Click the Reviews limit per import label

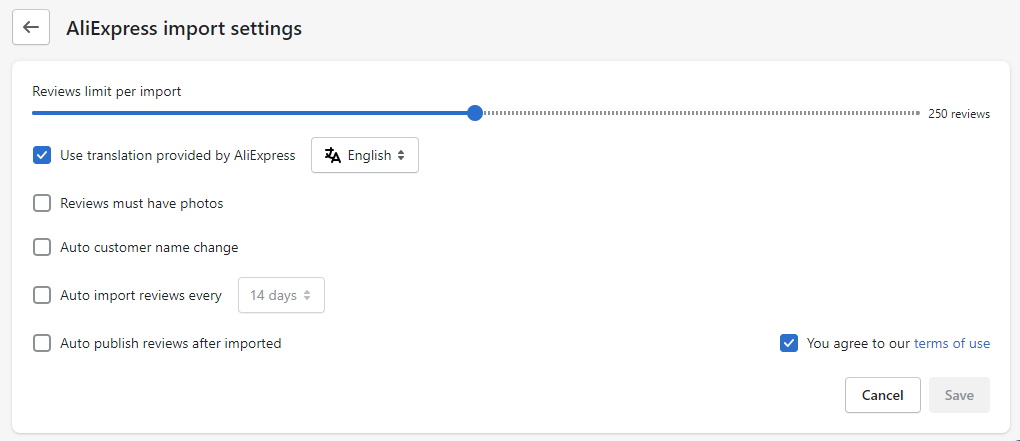click(x=107, y=91)
